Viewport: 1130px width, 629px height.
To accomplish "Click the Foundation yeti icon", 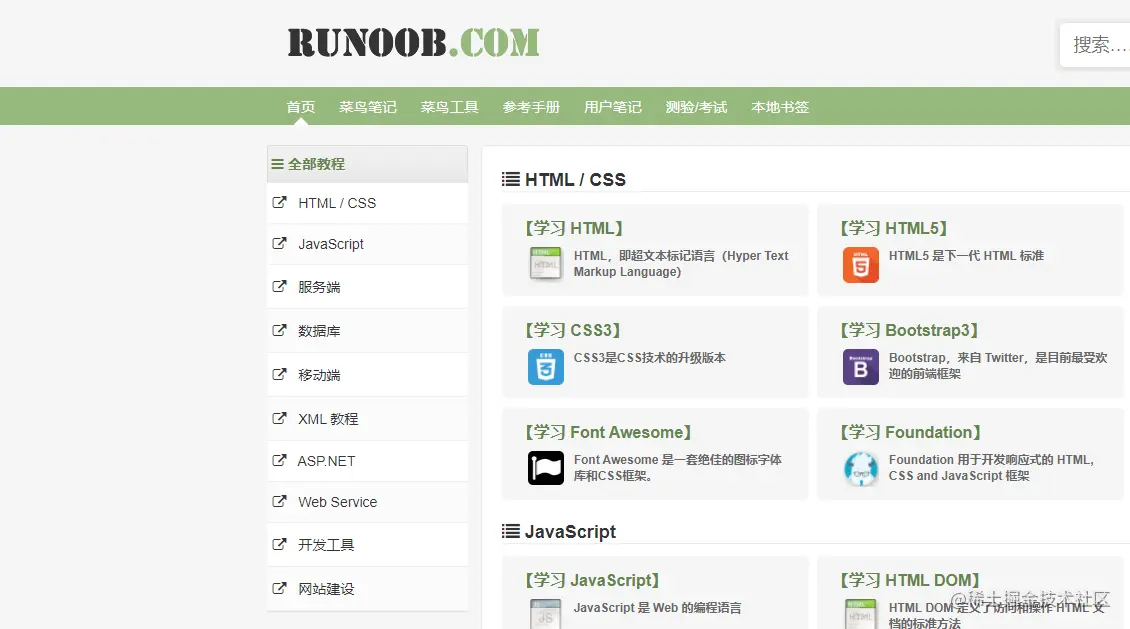I will click(860, 468).
